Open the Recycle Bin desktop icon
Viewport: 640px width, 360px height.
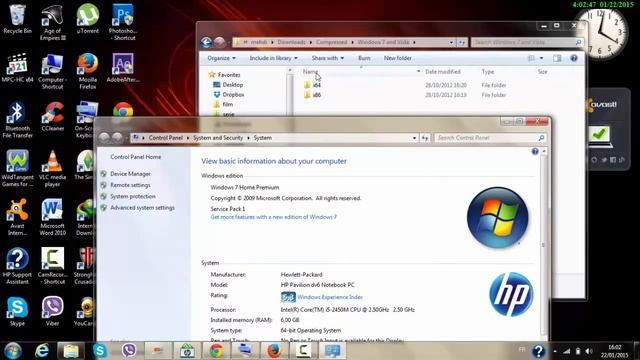pos(17,20)
